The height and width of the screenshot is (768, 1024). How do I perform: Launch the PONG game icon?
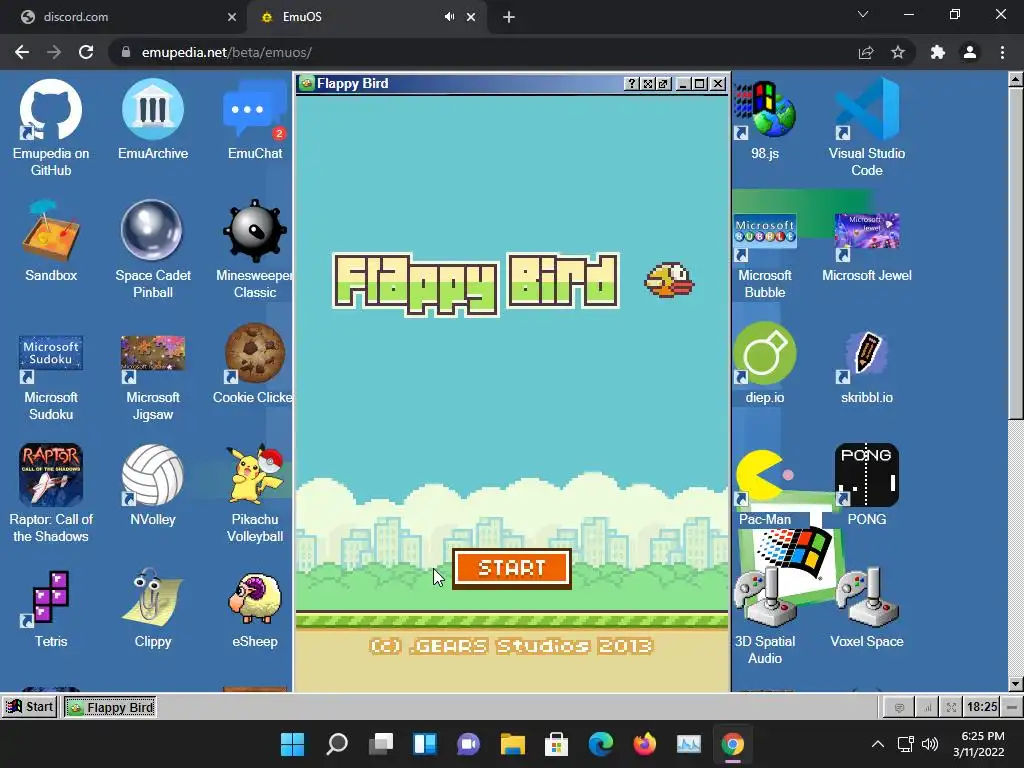click(x=867, y=486)
